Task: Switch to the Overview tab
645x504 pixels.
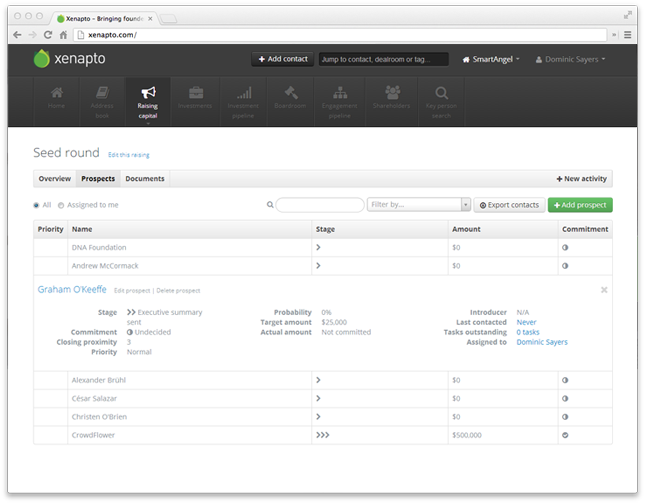Action: click(55, 179)
